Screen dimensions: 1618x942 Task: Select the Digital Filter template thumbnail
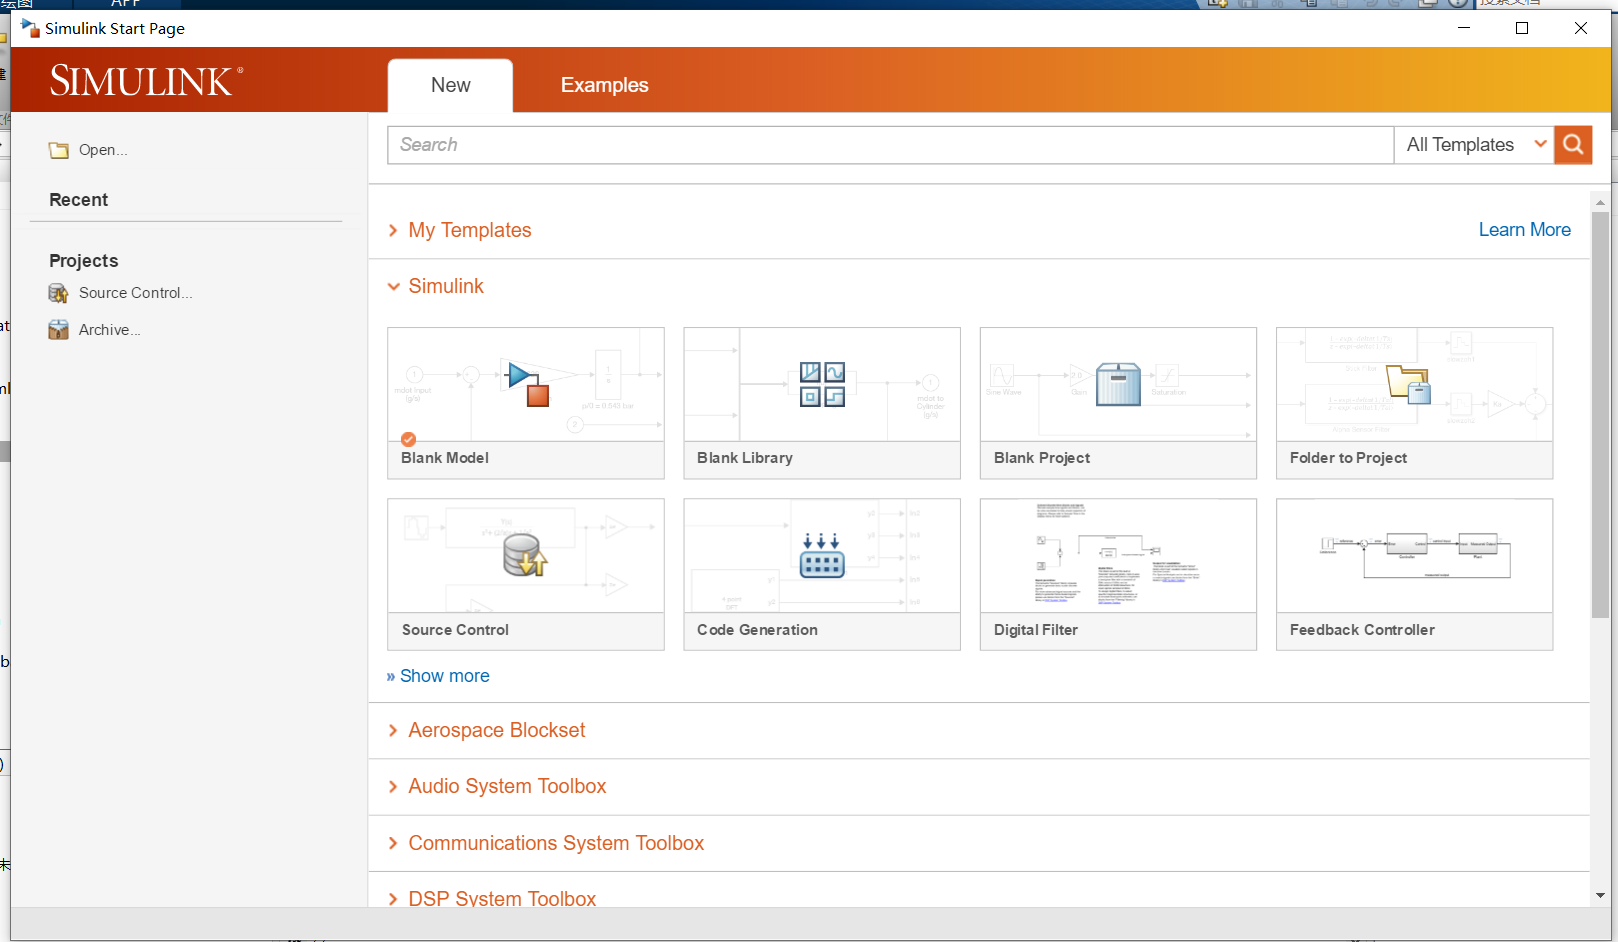pos(1118,556)
